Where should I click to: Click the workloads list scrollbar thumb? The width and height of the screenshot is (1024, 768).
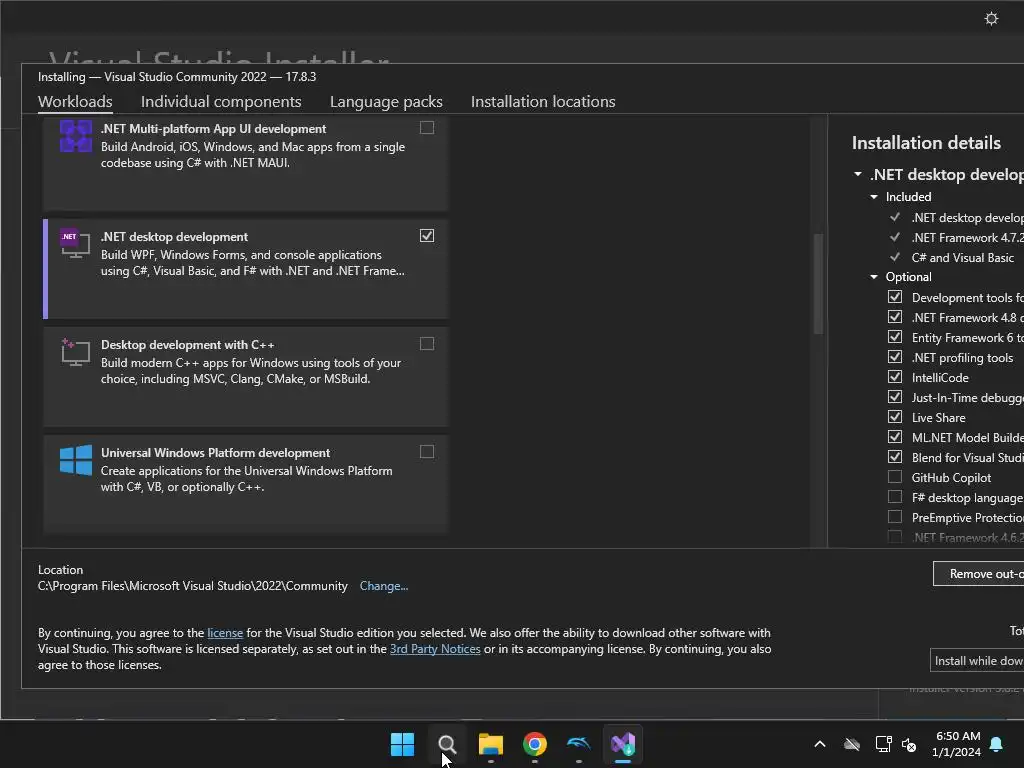pyautogui.click(x=818, y=283)
